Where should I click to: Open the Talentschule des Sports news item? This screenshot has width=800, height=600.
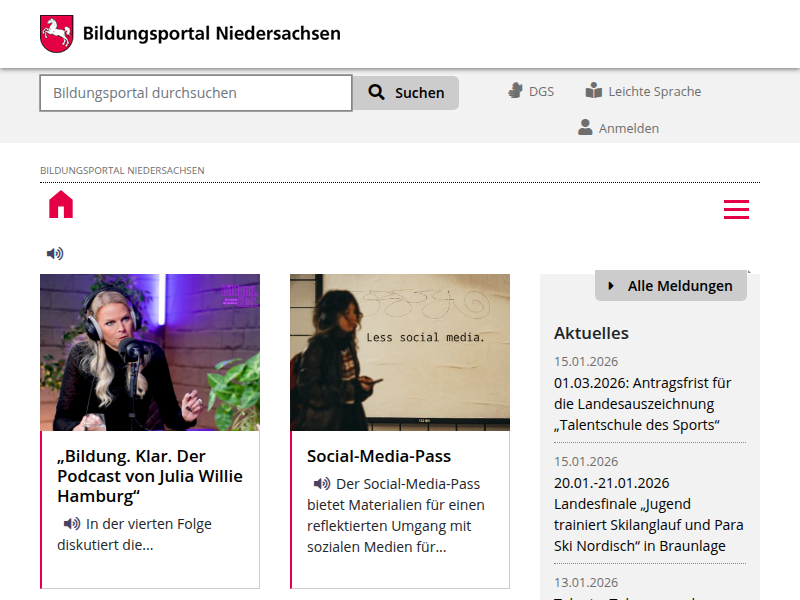point(642,404)
